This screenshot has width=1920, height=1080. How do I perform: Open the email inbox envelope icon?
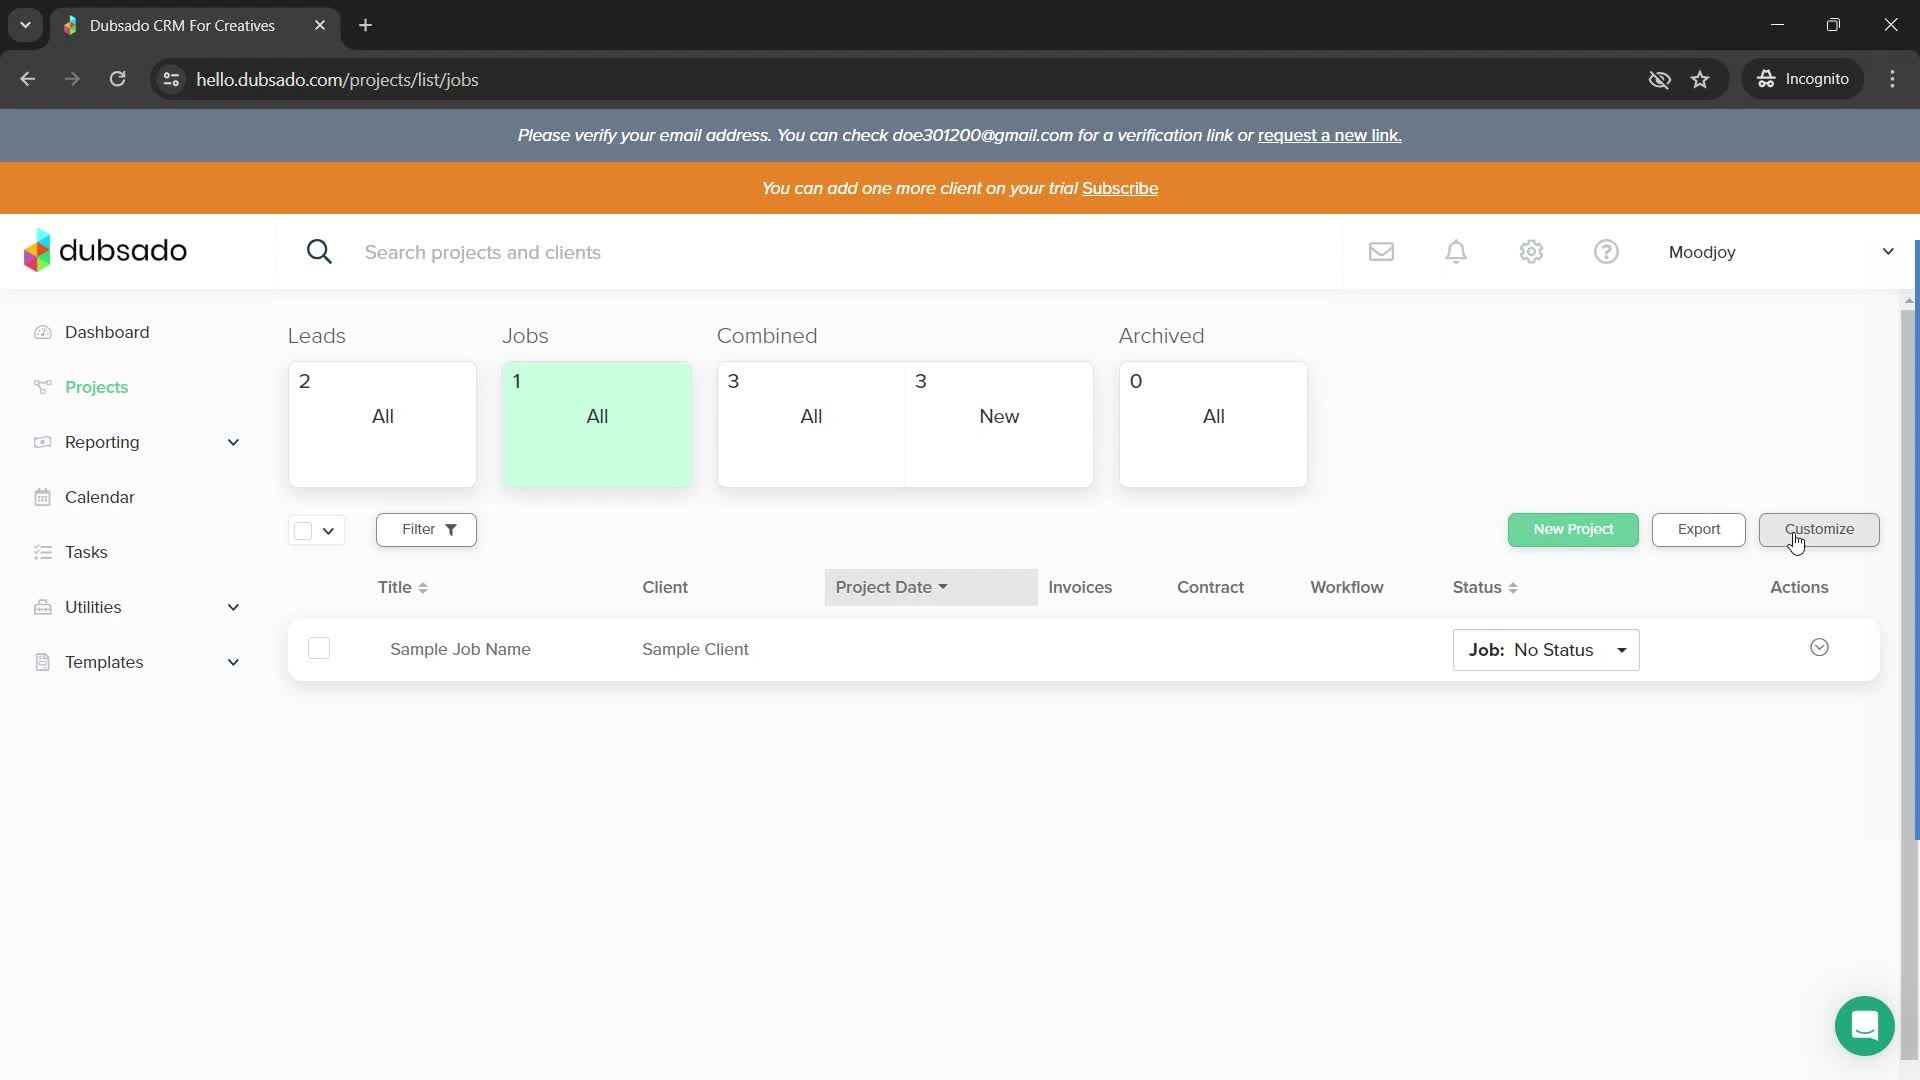[x=1381, y=252]
